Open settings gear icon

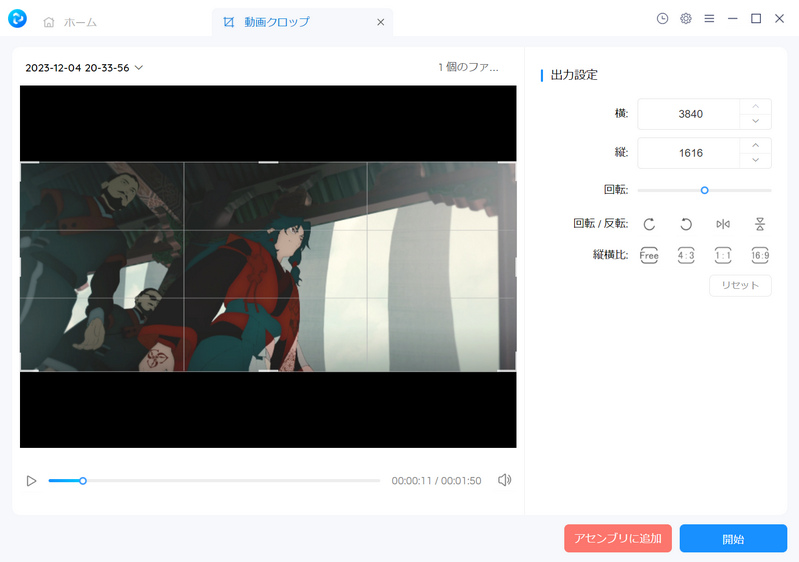point(686,19)
